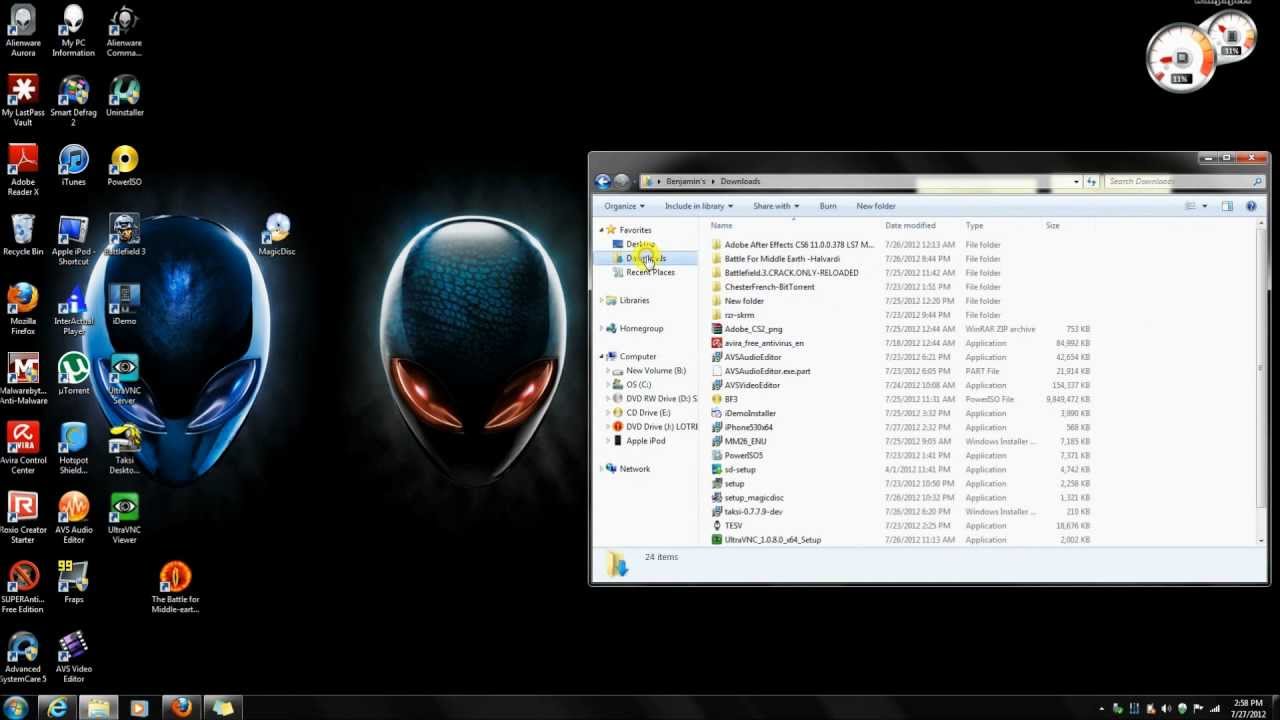The image size is (1280, 720).
Task: Open Windows Media Player from the taskbar
Action: [139, 707]
